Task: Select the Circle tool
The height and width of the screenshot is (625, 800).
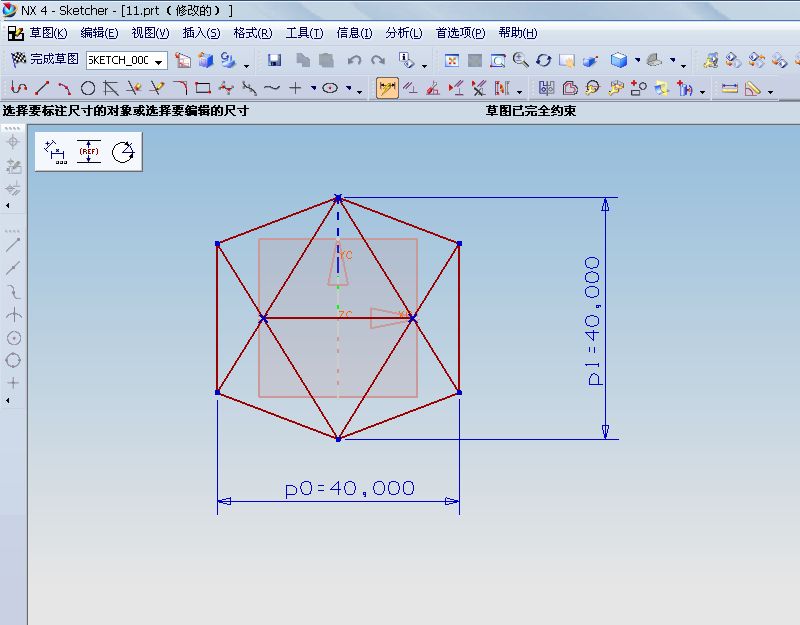Action: tap(88, 88)
